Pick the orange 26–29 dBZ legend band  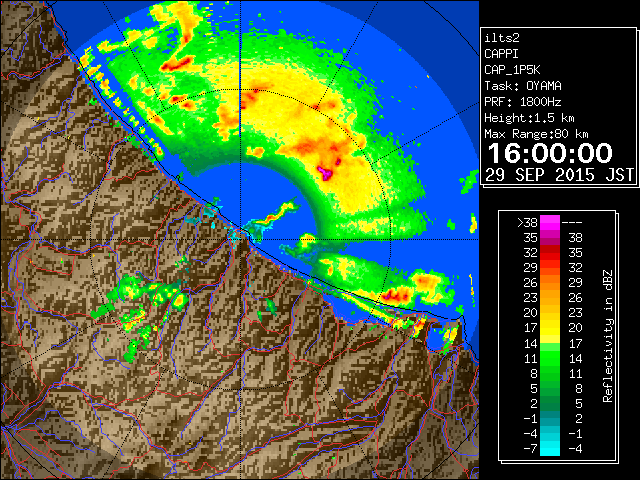(550, 283)
